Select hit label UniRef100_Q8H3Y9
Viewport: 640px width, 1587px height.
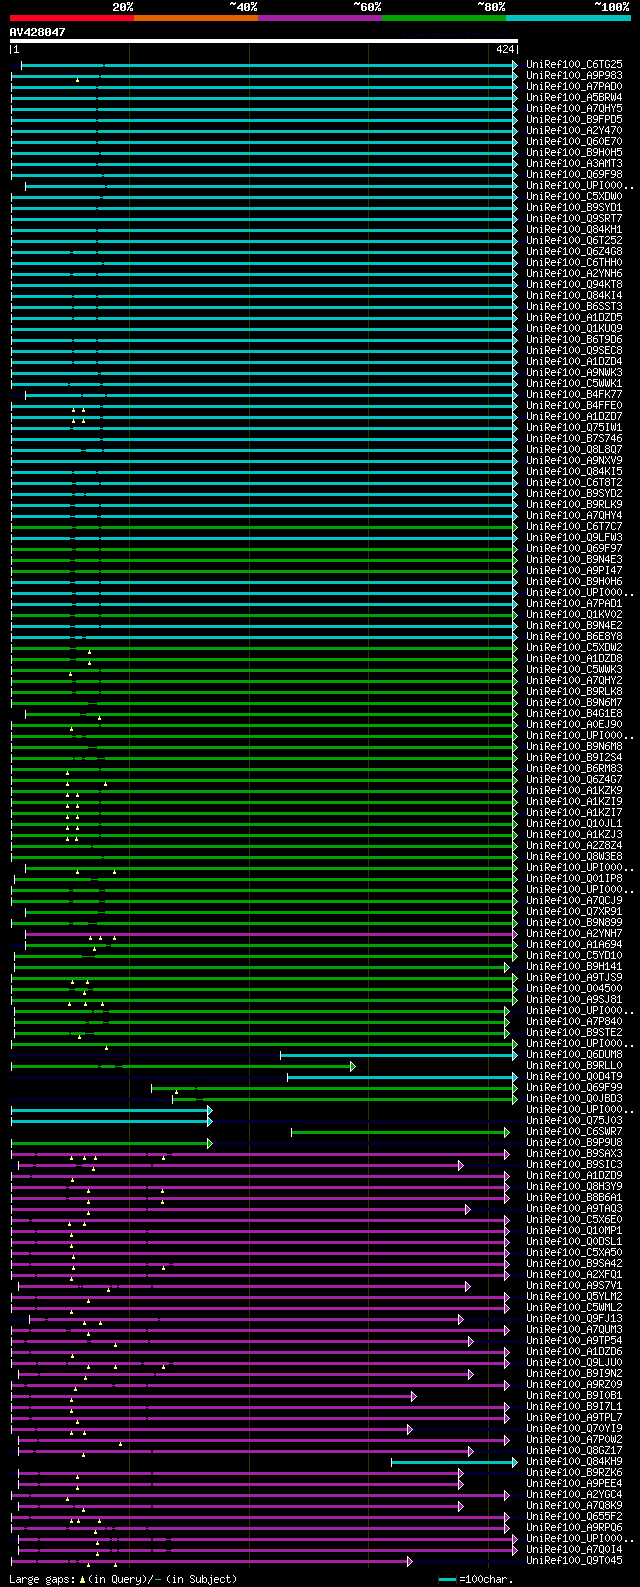click(574, 1186)
